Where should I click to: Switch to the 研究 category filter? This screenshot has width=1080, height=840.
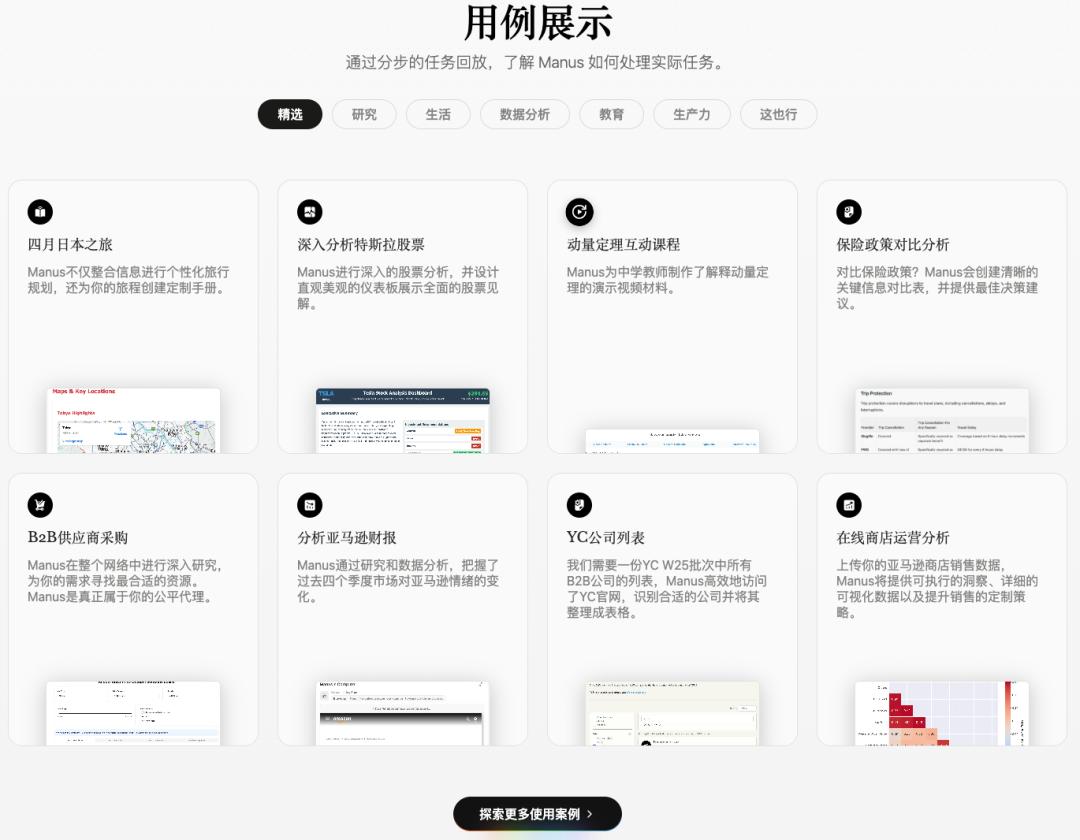coord(364,114)
